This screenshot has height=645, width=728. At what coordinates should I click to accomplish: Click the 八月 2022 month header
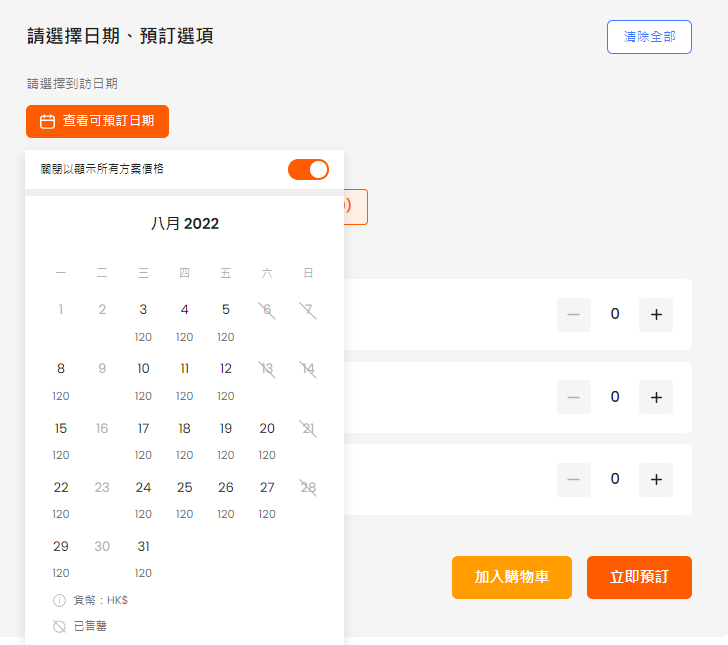click(184, 224)
